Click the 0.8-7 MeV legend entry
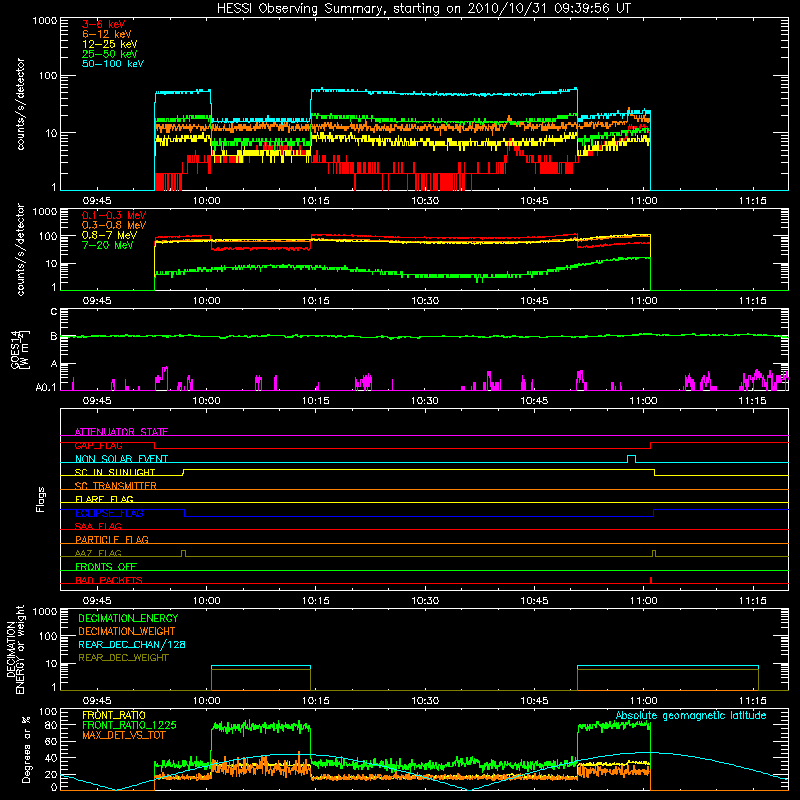The width and height of the screenshot is (800, 800). [x=109, y=235]
